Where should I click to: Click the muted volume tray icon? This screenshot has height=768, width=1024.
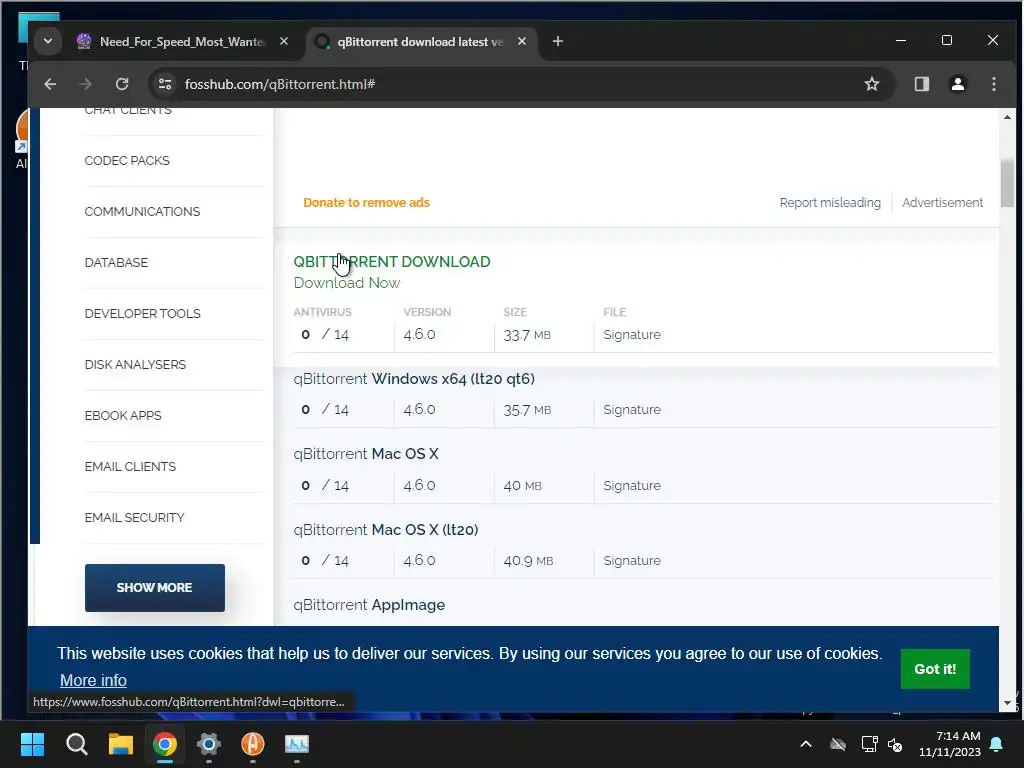tap(895, 744)
